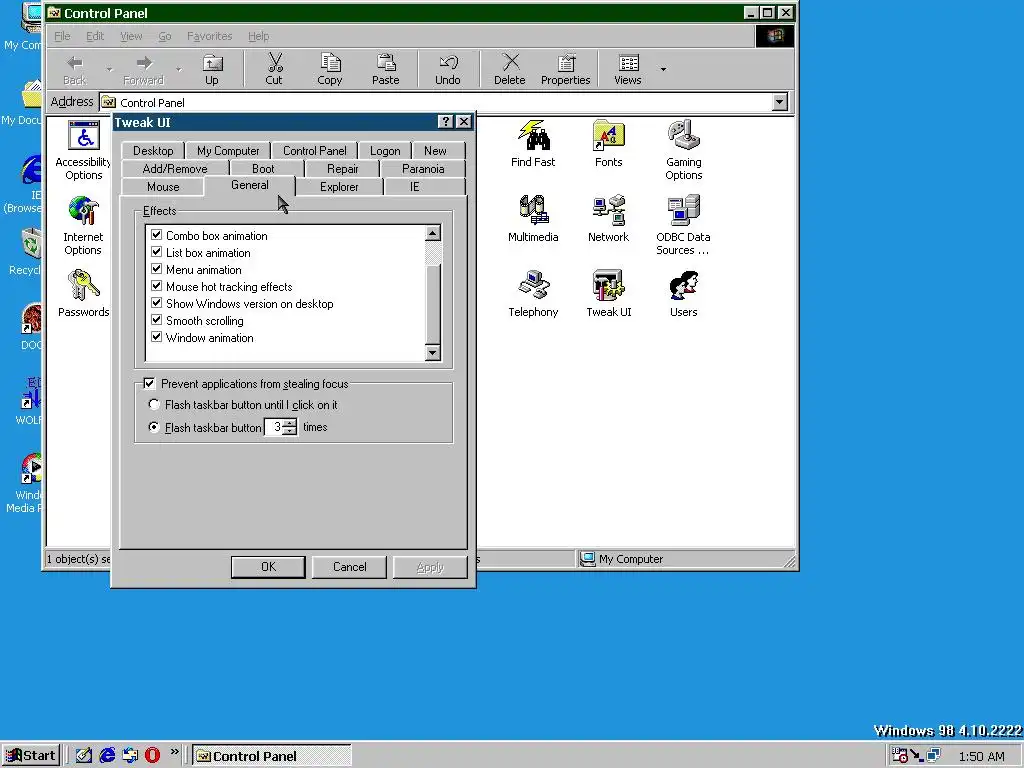
Task: Select the Flash taskbar button N times radio option
Action: [154, 427]
